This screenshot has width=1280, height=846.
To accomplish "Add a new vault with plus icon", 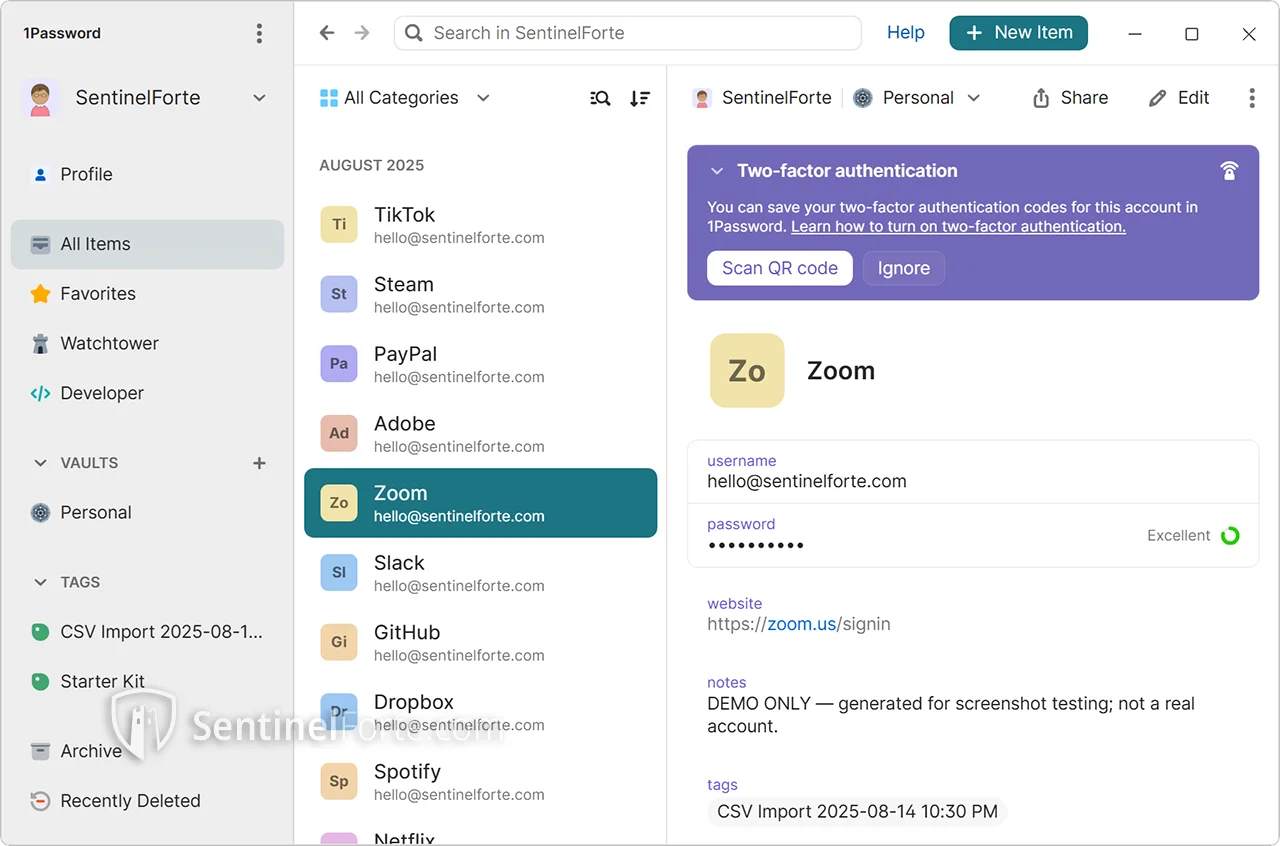I will coord(259,463).
